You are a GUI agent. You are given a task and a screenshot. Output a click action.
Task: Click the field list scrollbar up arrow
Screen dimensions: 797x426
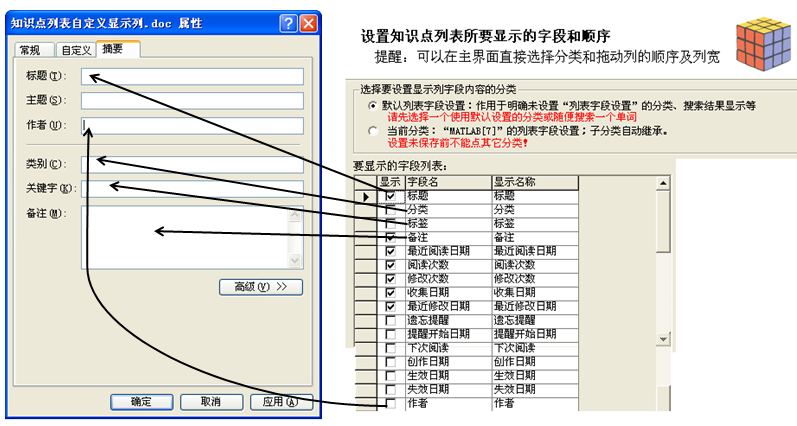(x=662, y=184)
